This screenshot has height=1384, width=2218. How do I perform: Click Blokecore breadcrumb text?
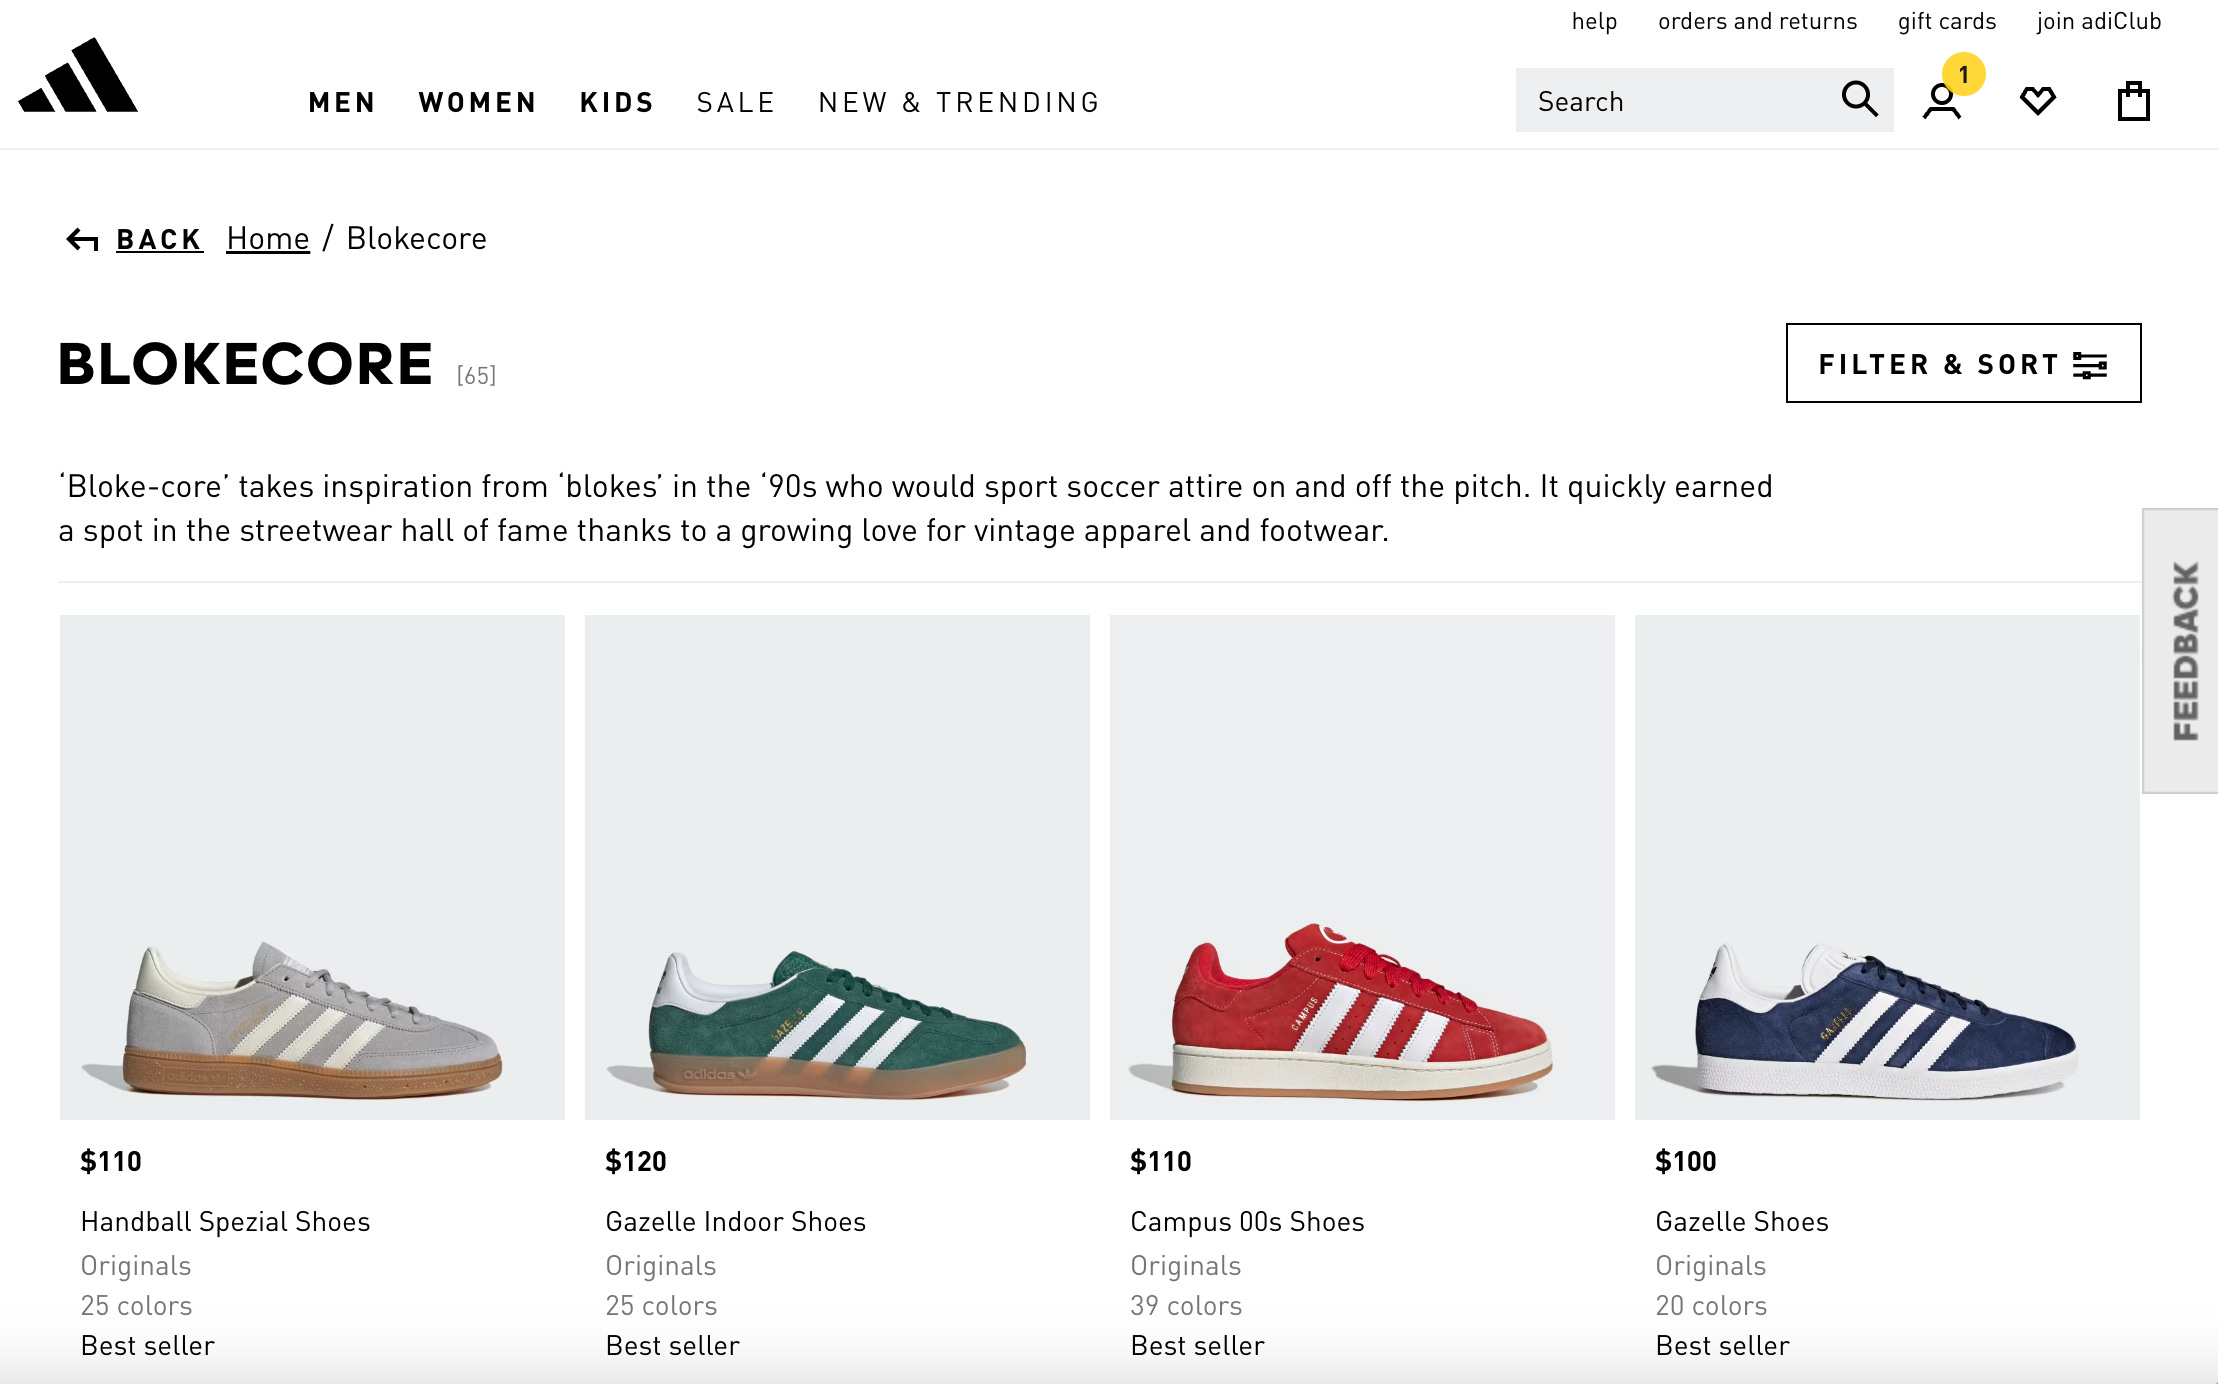(x=416, y=239)
